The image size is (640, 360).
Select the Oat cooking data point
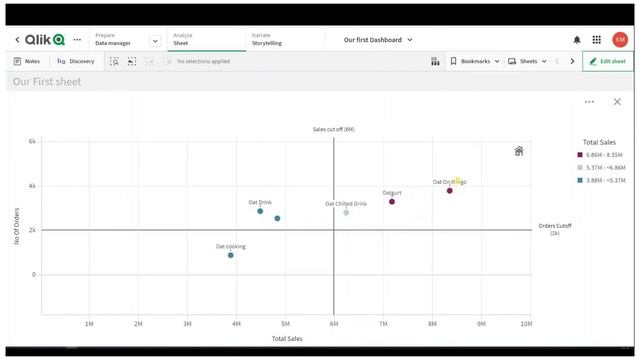point(231,255)
